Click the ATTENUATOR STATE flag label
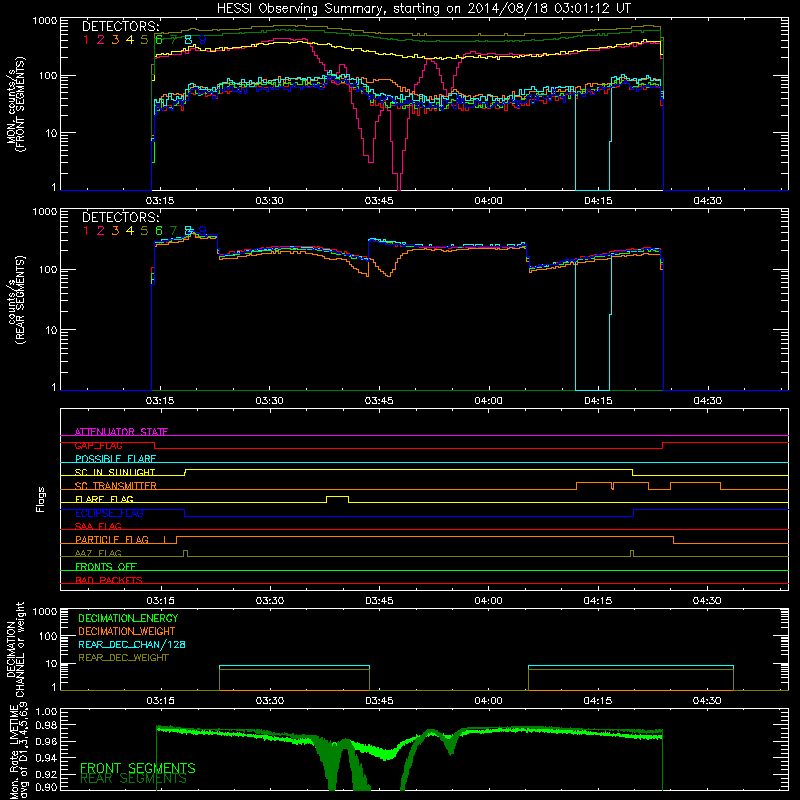The width and height of the screenshot is (800, 800). [121, 432]
